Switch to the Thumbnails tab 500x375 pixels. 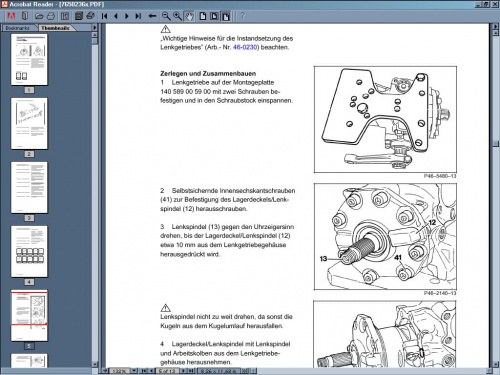(x=55, y=28)
